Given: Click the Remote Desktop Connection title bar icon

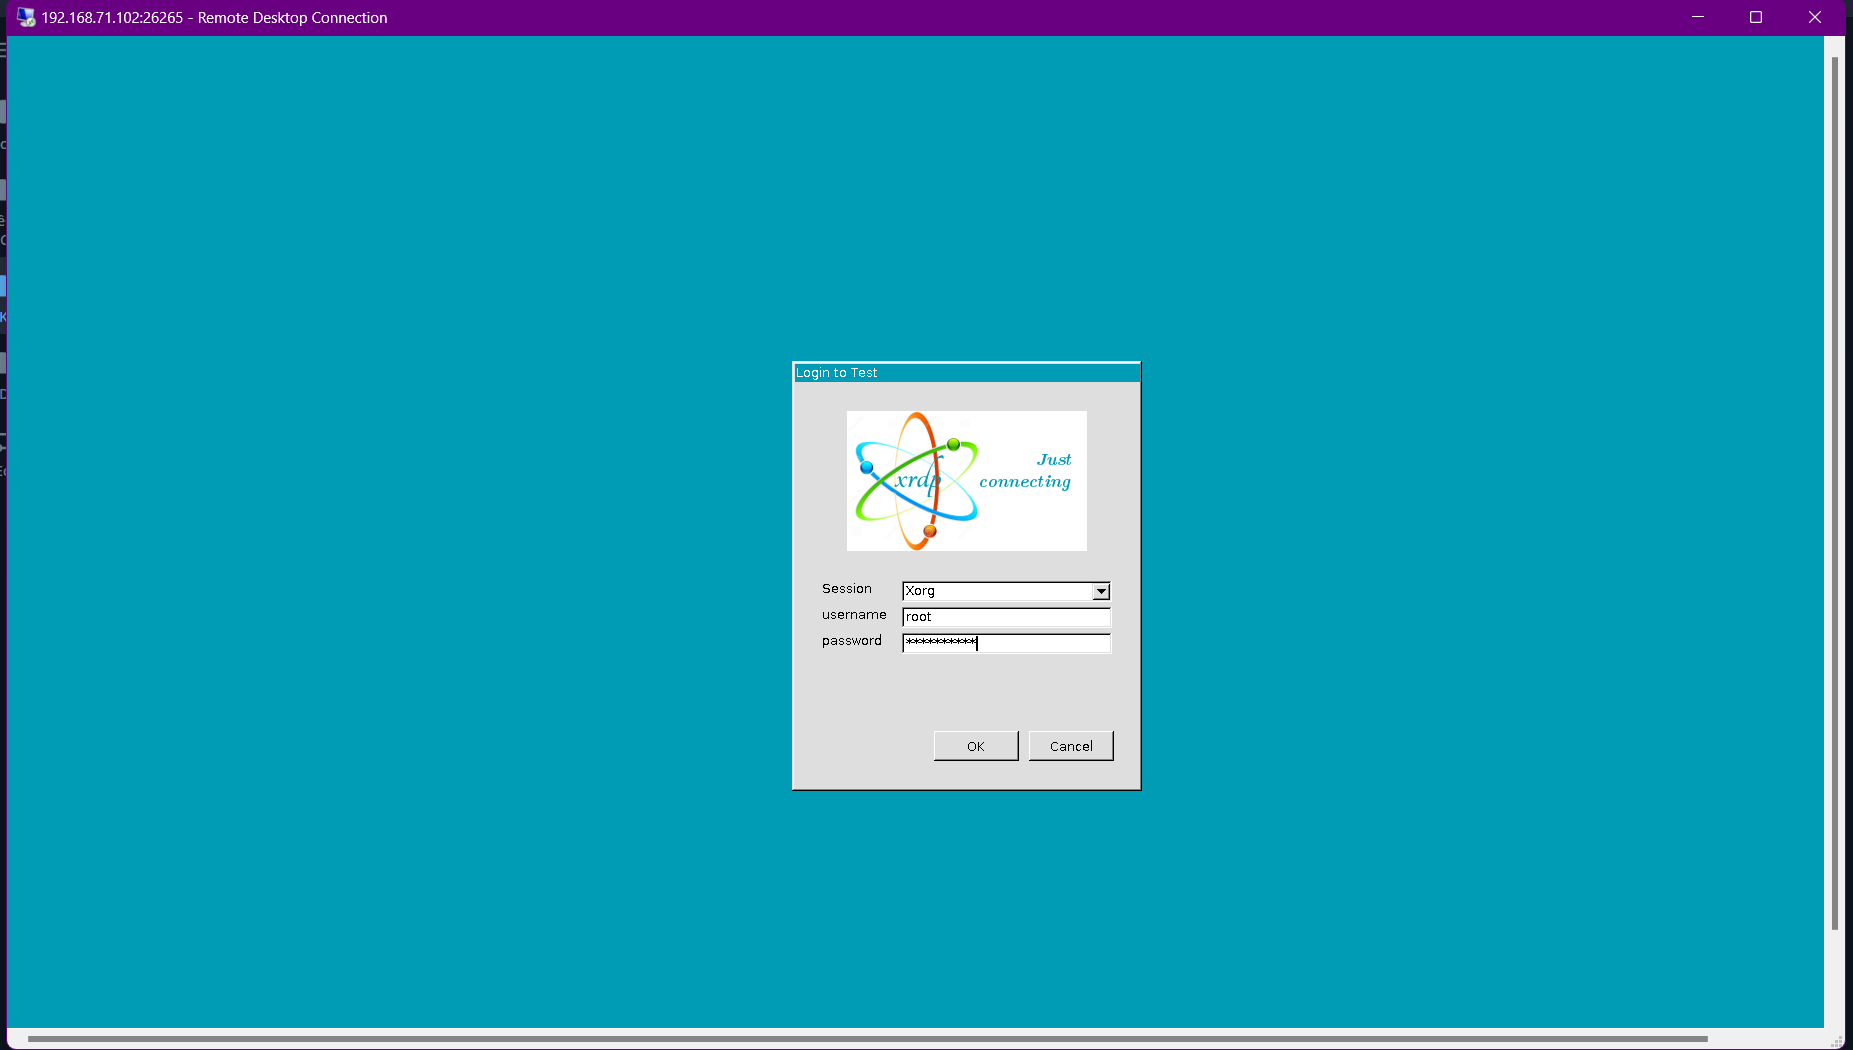Looking at the screenshot, I should point(26,17).
